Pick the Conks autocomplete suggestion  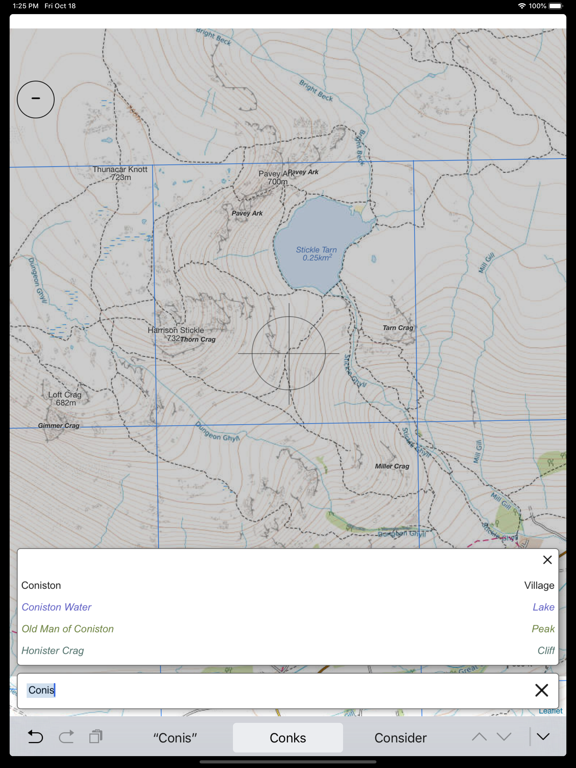click(x=288, y=738)
